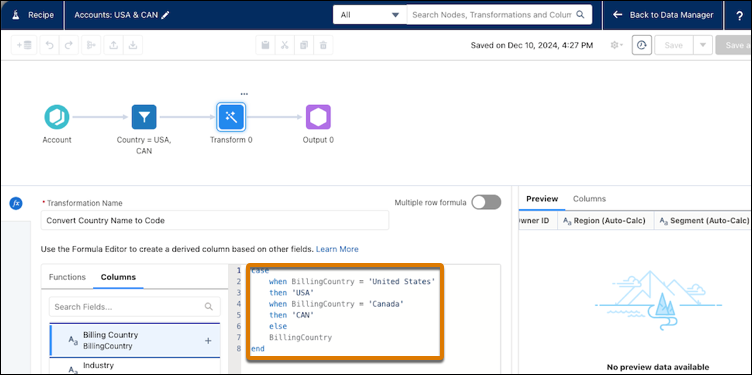Click the upload recipe icon
The width and height of the screenshot is (752, 375).
coord(114,45)
